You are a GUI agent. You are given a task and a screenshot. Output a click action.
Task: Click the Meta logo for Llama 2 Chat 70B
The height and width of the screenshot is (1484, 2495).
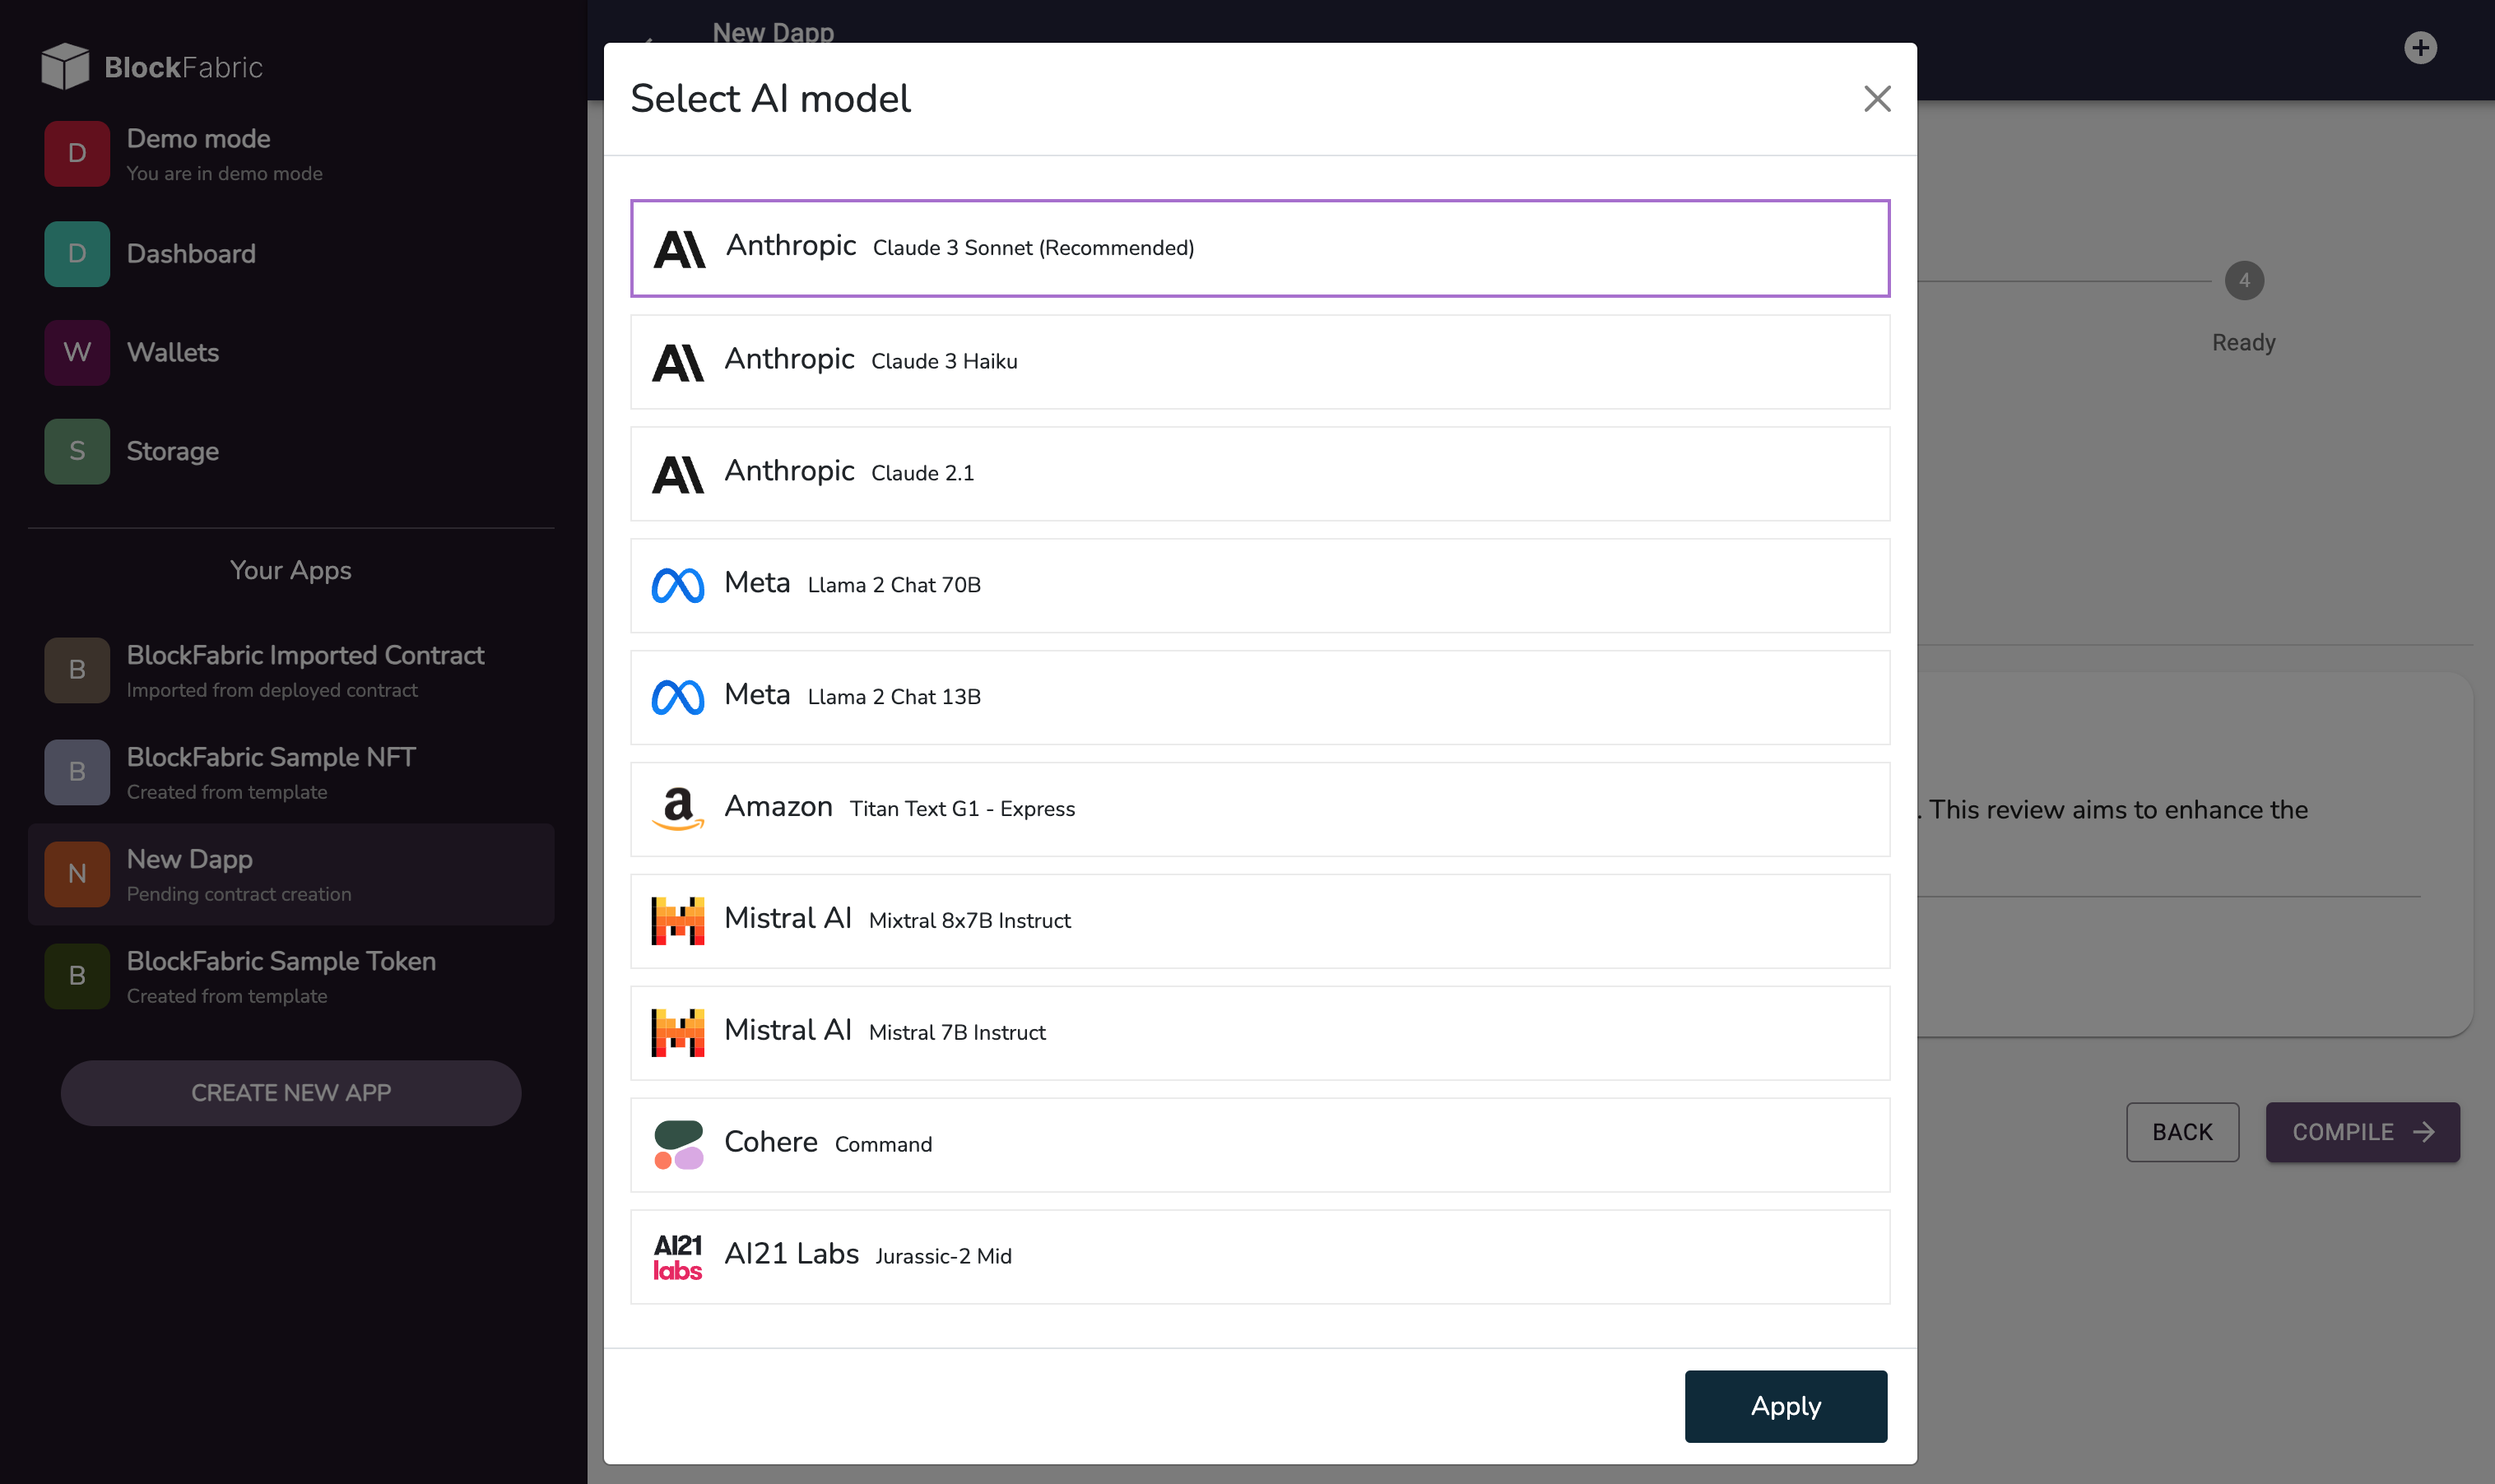pyautogui.click(x=677, y=585)
